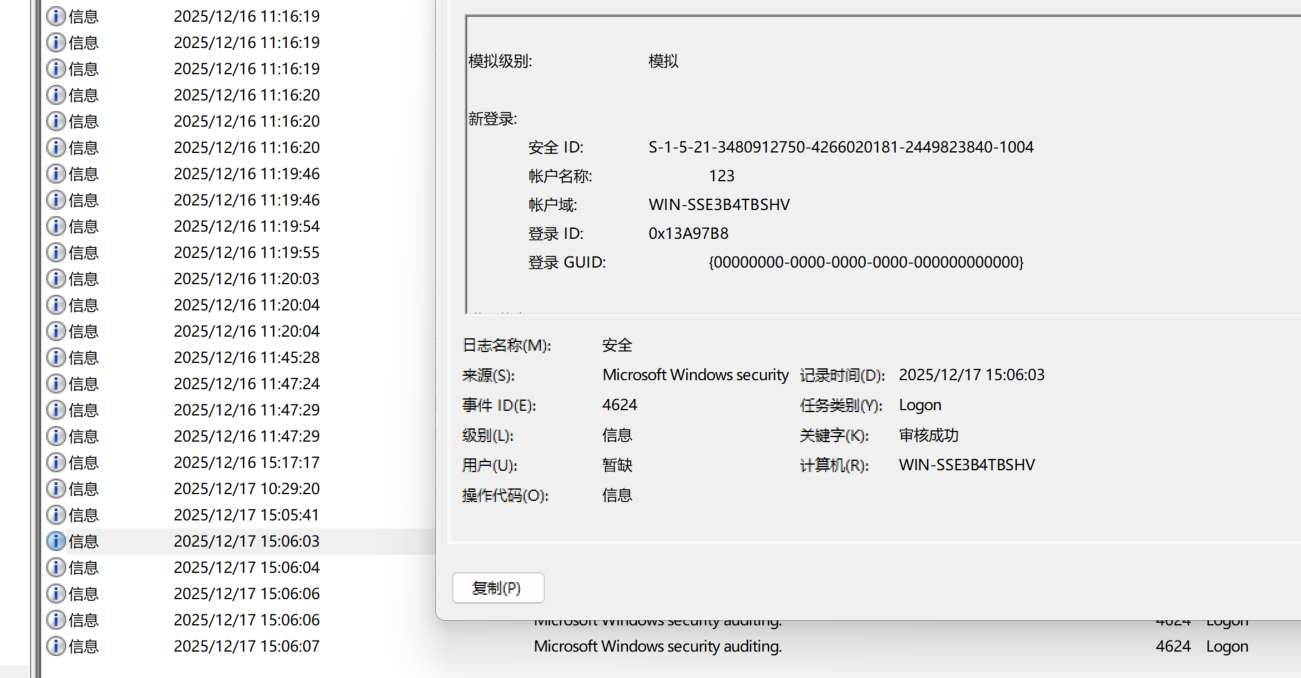Select the info icon of the 15:05:41 event
This screenshot has height=678, width=1301.
point(57,514)
